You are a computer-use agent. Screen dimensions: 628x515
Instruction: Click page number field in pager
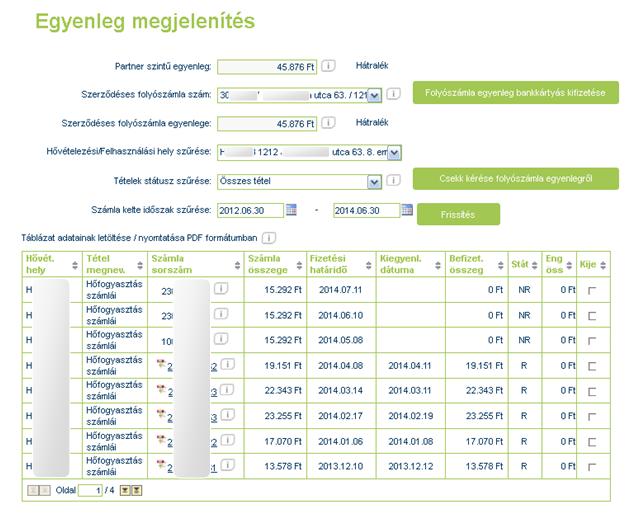[90, 490]
